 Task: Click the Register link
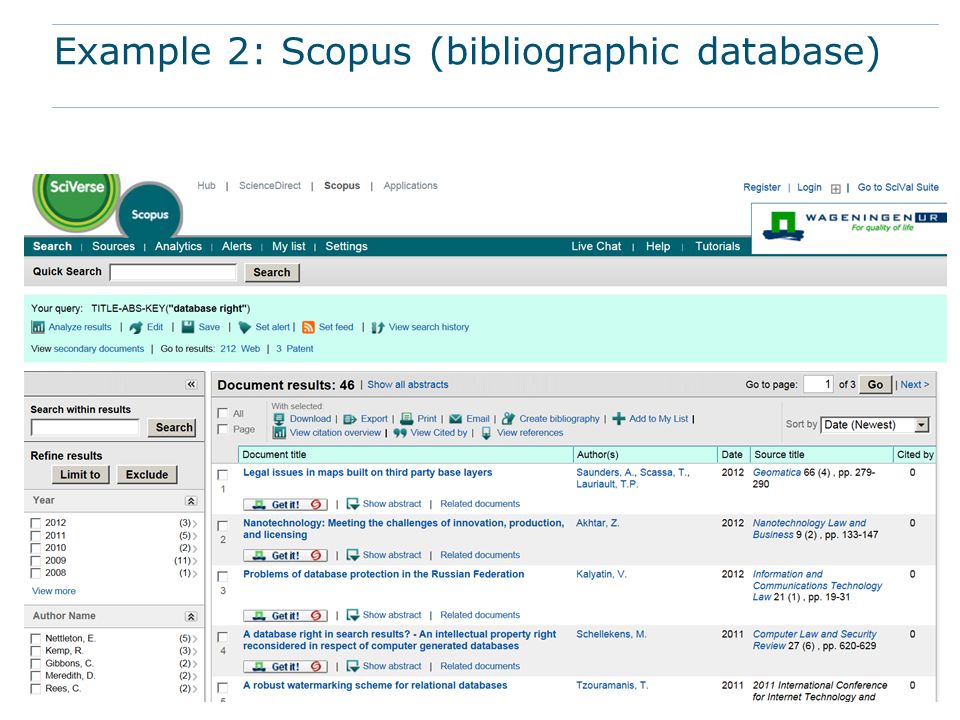(762, 187)
